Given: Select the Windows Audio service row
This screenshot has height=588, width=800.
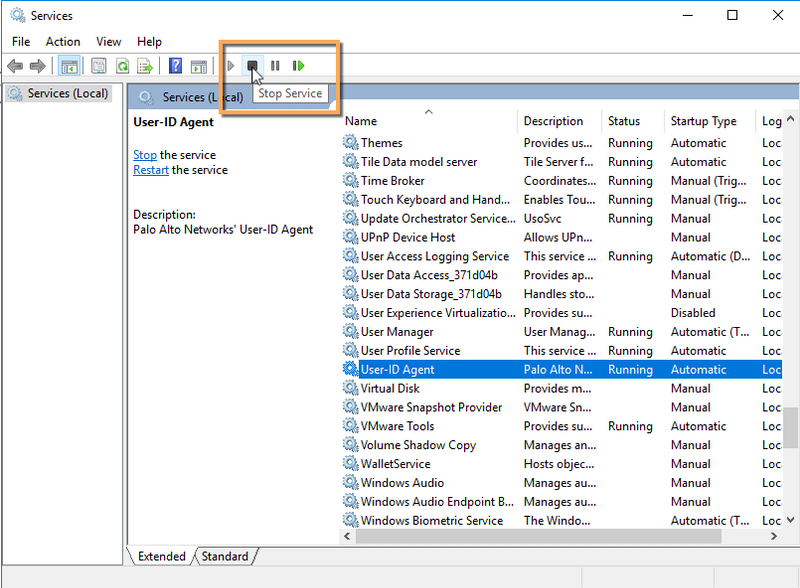Looking at the screenshot, I should tap(402, 482).
